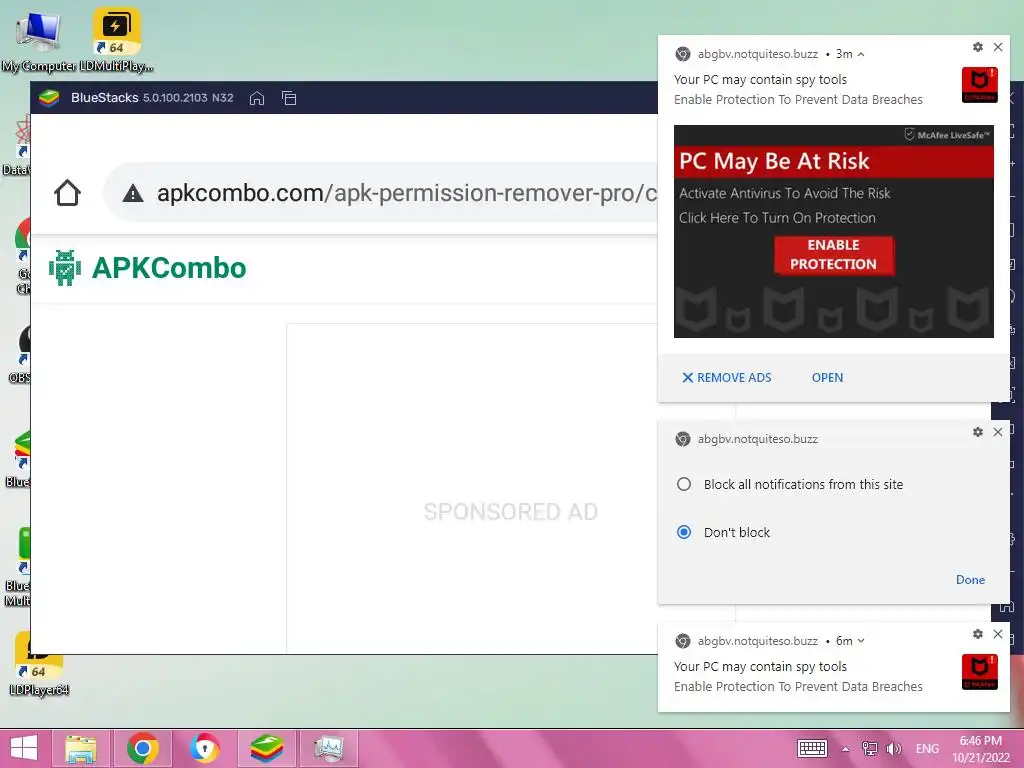Open the keyhole browser icon on taskbar
Screen dimensions: 1024x768
coord(205,748)
